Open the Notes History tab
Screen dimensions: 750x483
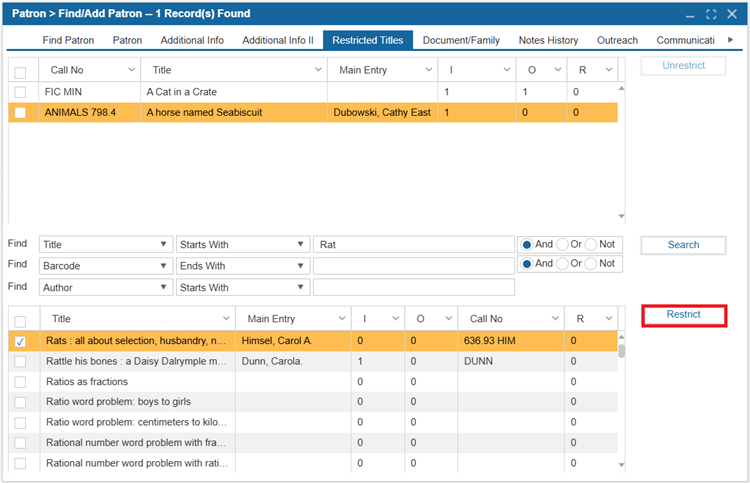[548, 40]
